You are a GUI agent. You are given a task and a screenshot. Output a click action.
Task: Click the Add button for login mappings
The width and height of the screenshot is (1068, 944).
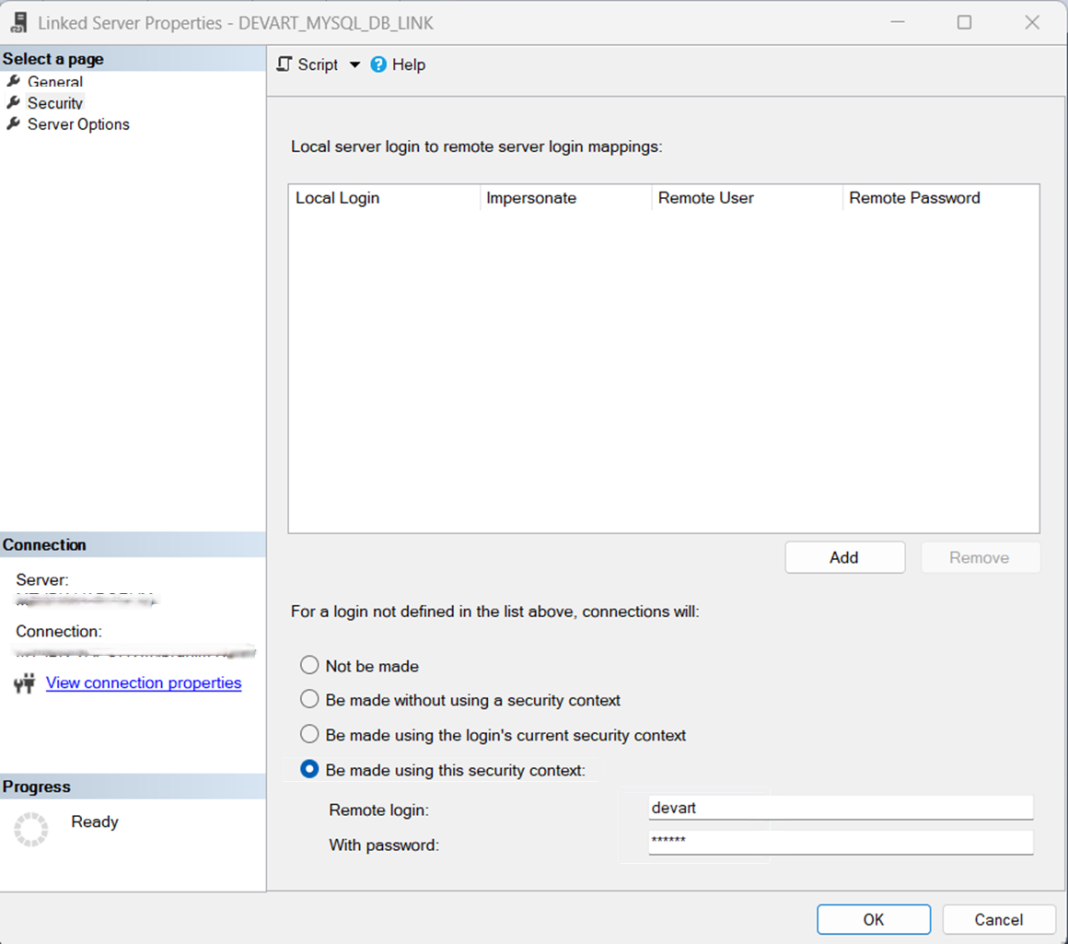[x=845, y=558]
